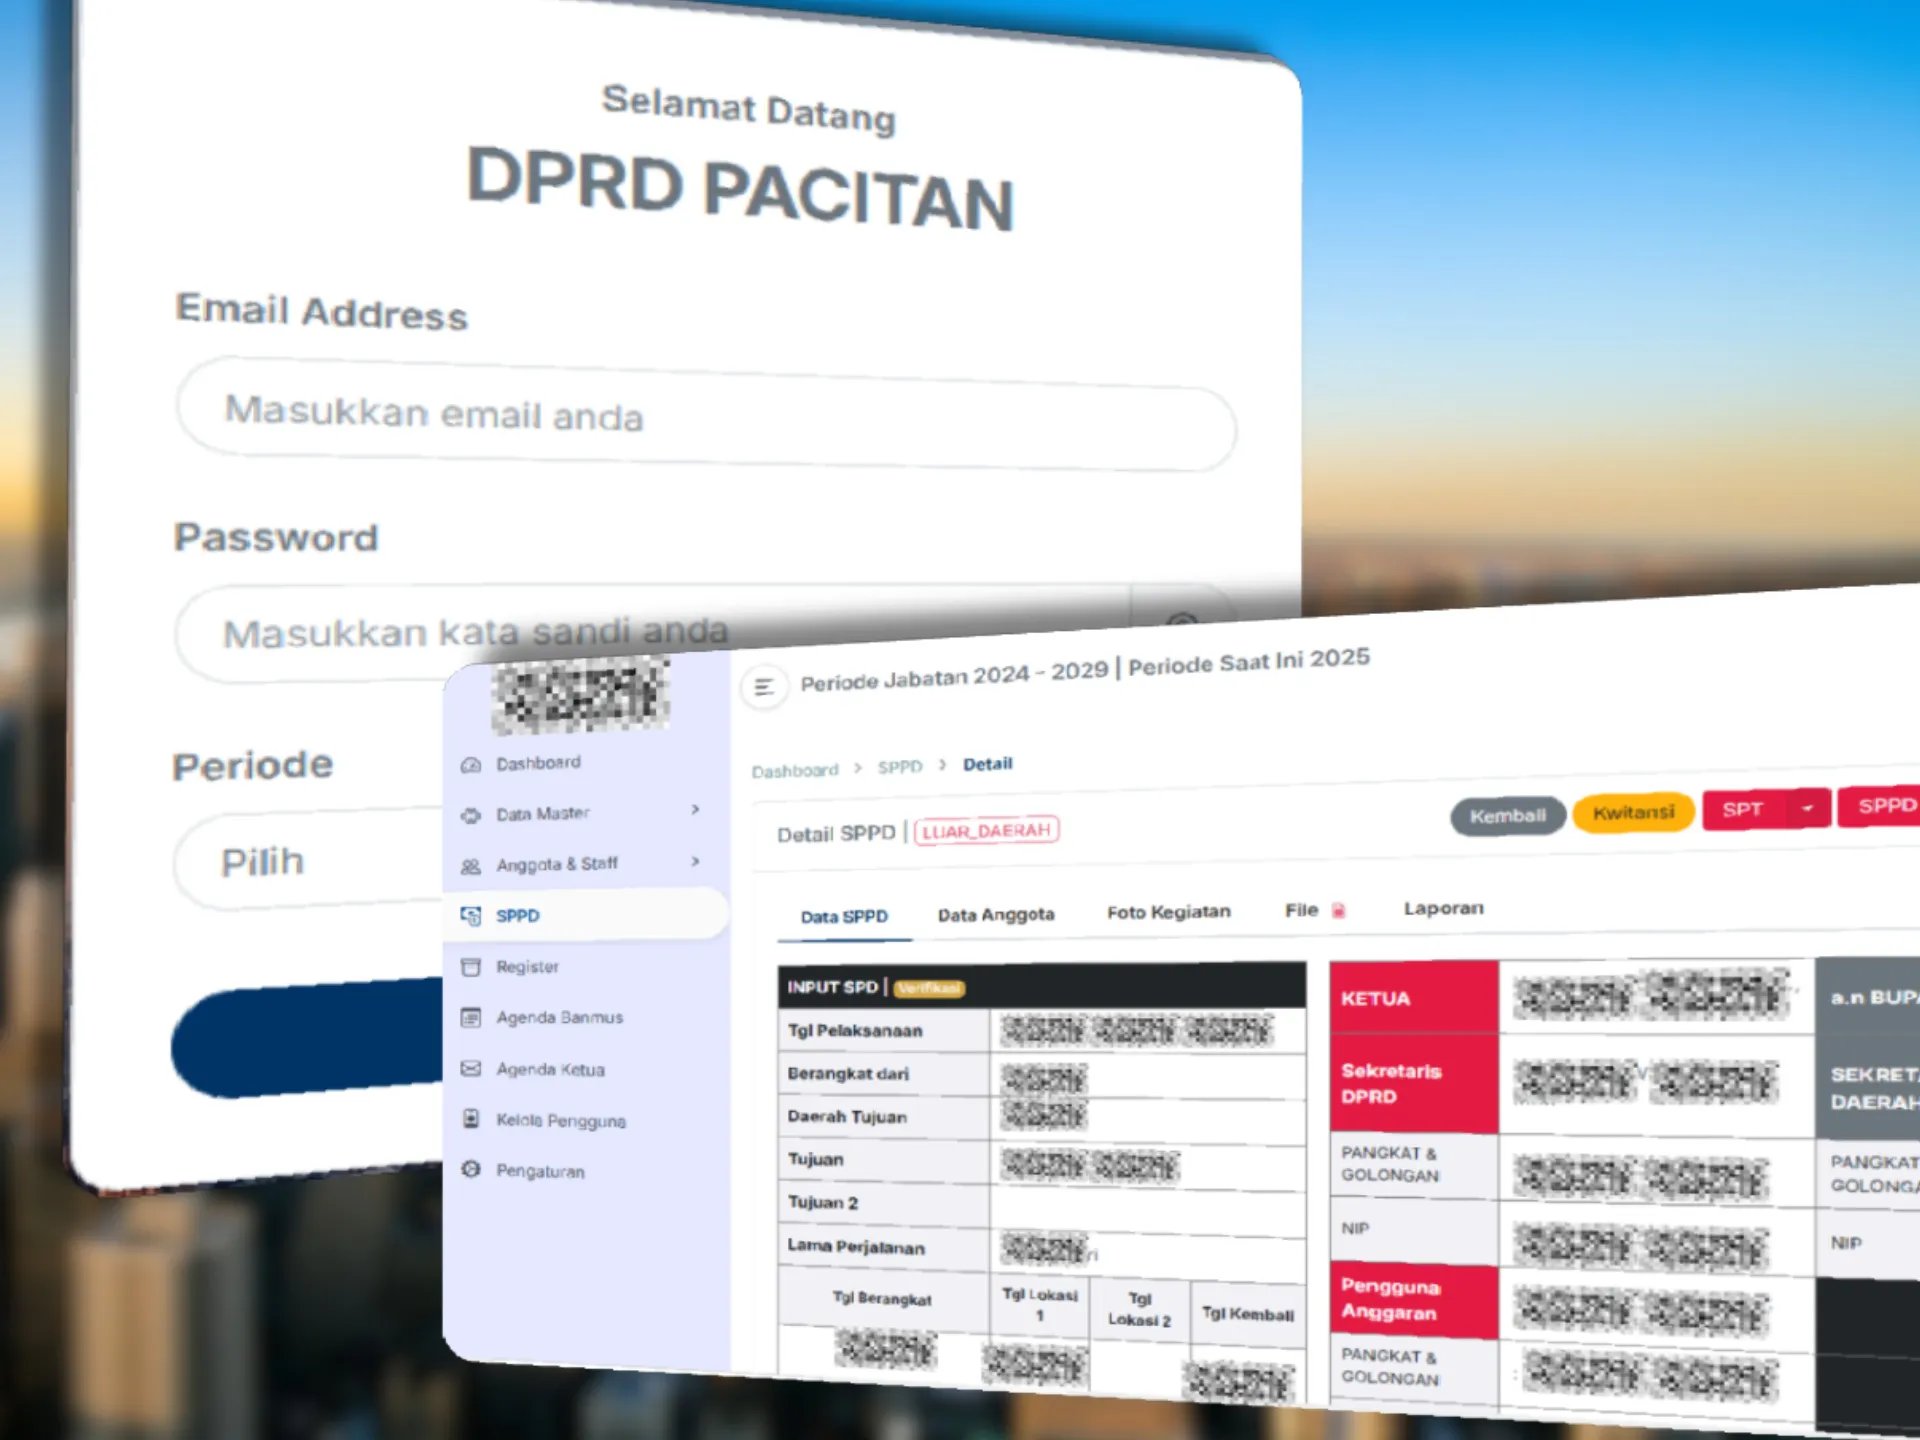1920x1440 pixels.
Task: Switch to the Foto Kegiatan tab
Action: [1168, 912]
